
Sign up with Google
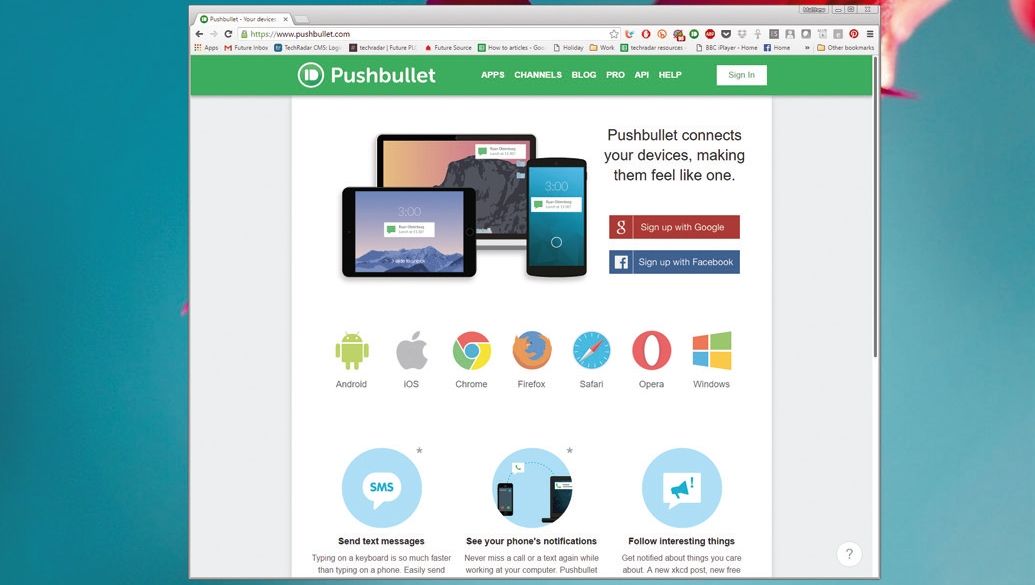[674, 227]
